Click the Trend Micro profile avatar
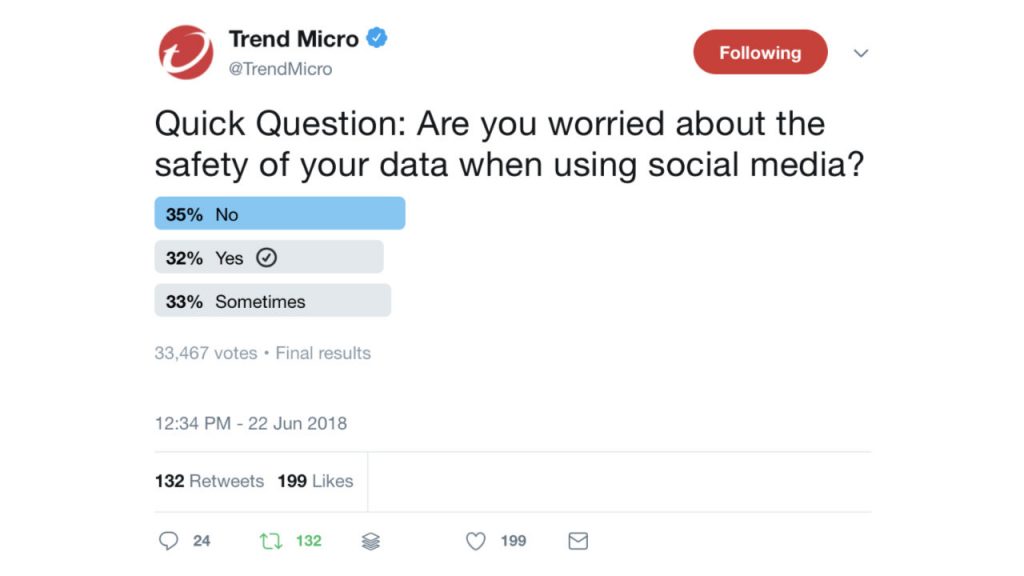The image size is (1024, 576). (x=186, y=53)
